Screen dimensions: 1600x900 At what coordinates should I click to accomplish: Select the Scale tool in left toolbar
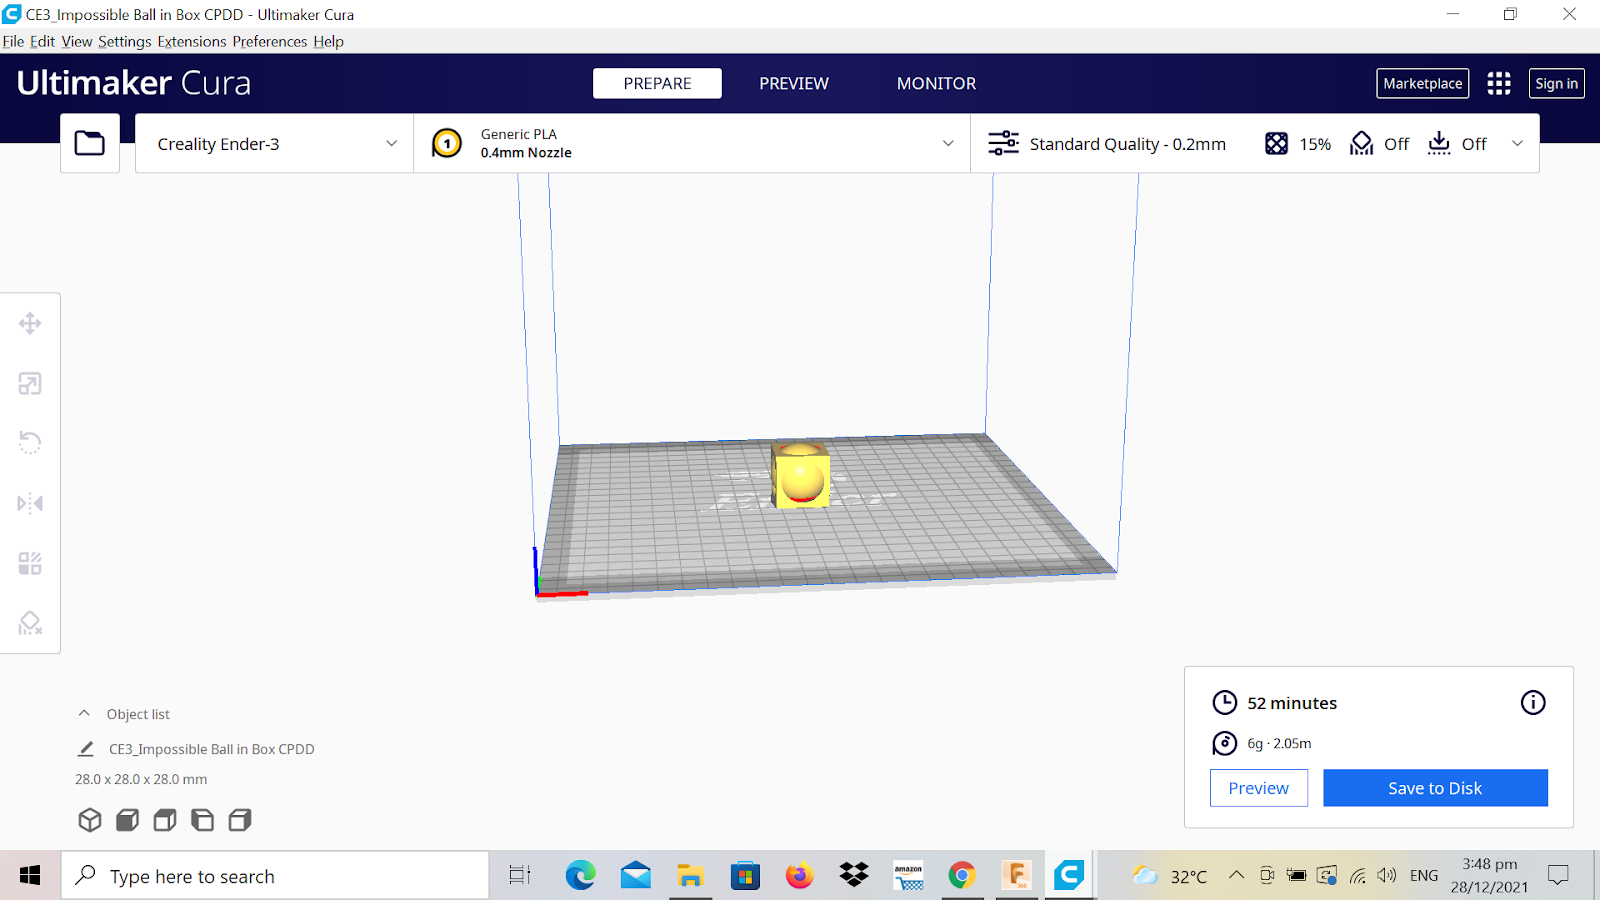pos(30,384)
